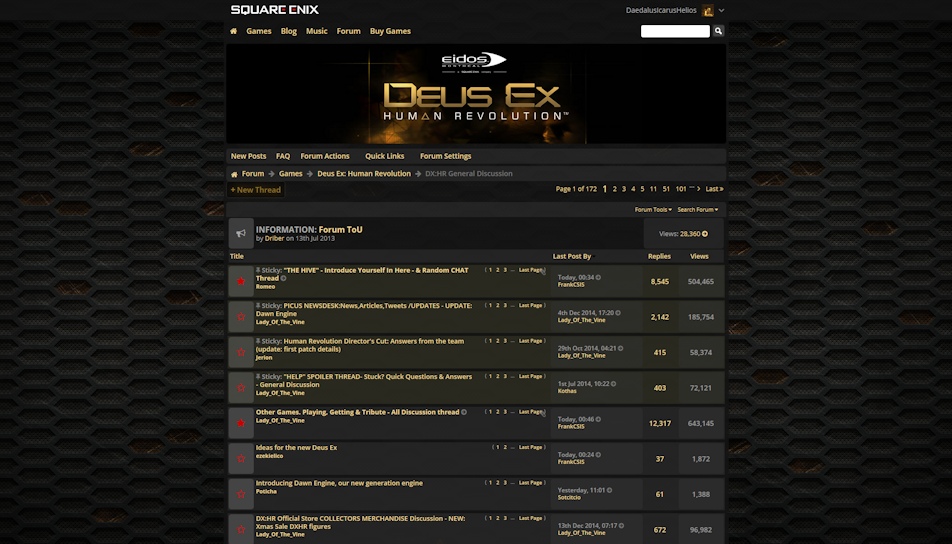Expand the user account dropdown arrow
Viewport: 952px width, 544px height.
[721, 10]
